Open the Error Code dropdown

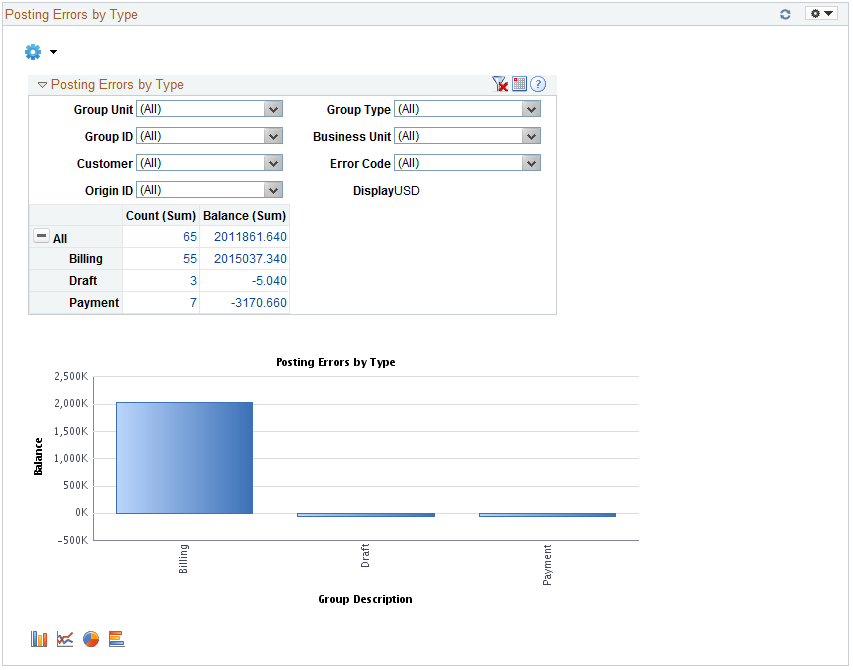point(467,163)
